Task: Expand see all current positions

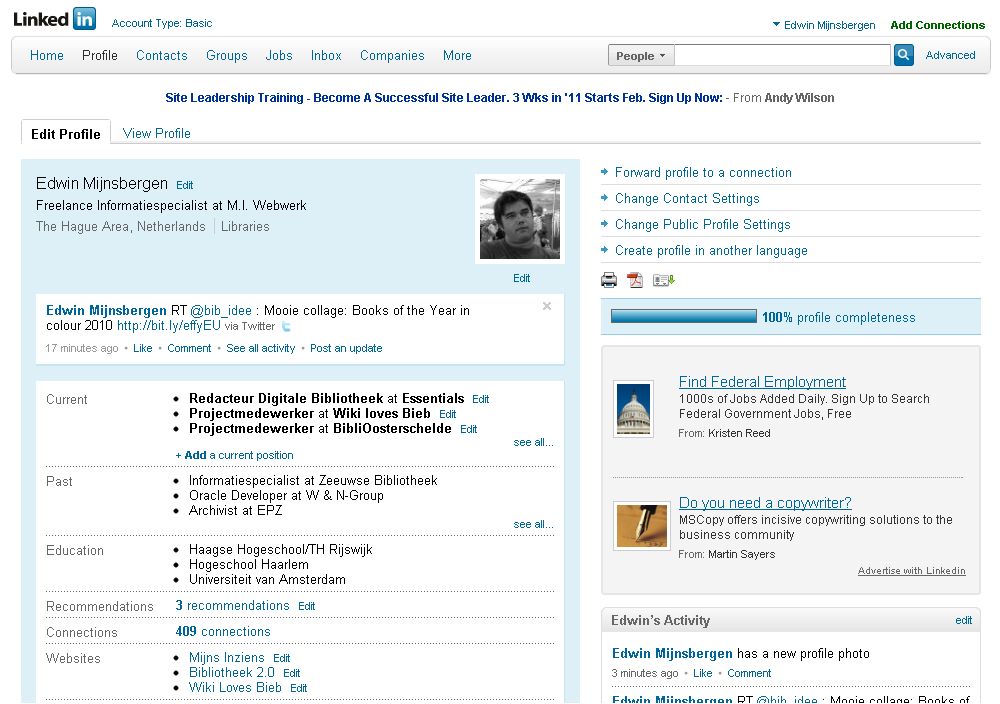Action: [533, 442]
